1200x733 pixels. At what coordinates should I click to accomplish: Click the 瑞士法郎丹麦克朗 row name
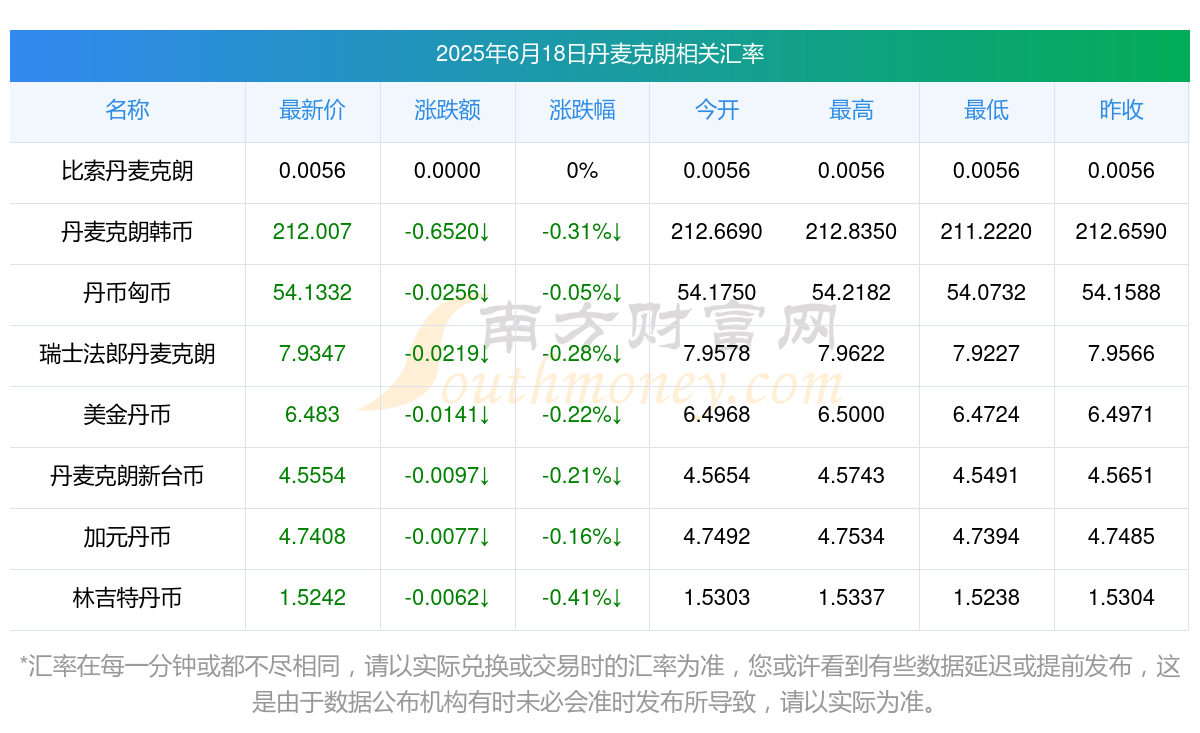[x=127, y=354]
